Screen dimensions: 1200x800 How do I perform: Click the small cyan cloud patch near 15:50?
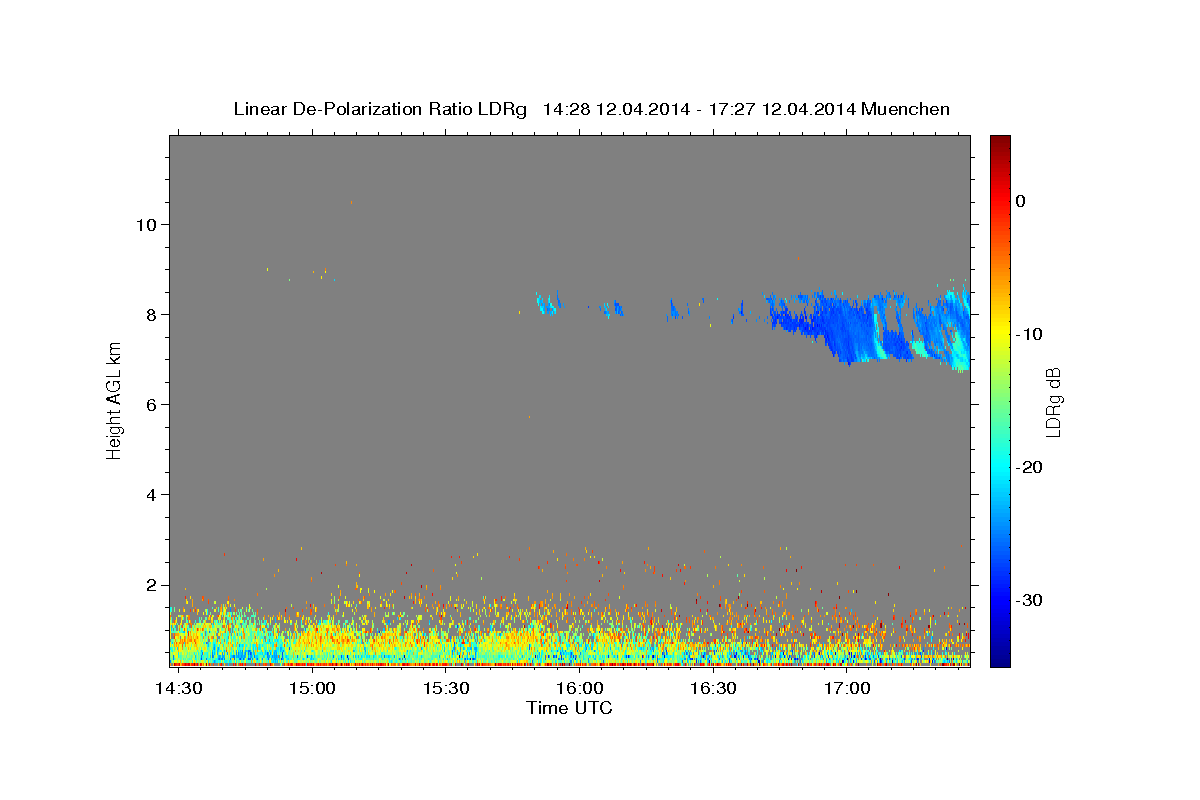point(547,303)
